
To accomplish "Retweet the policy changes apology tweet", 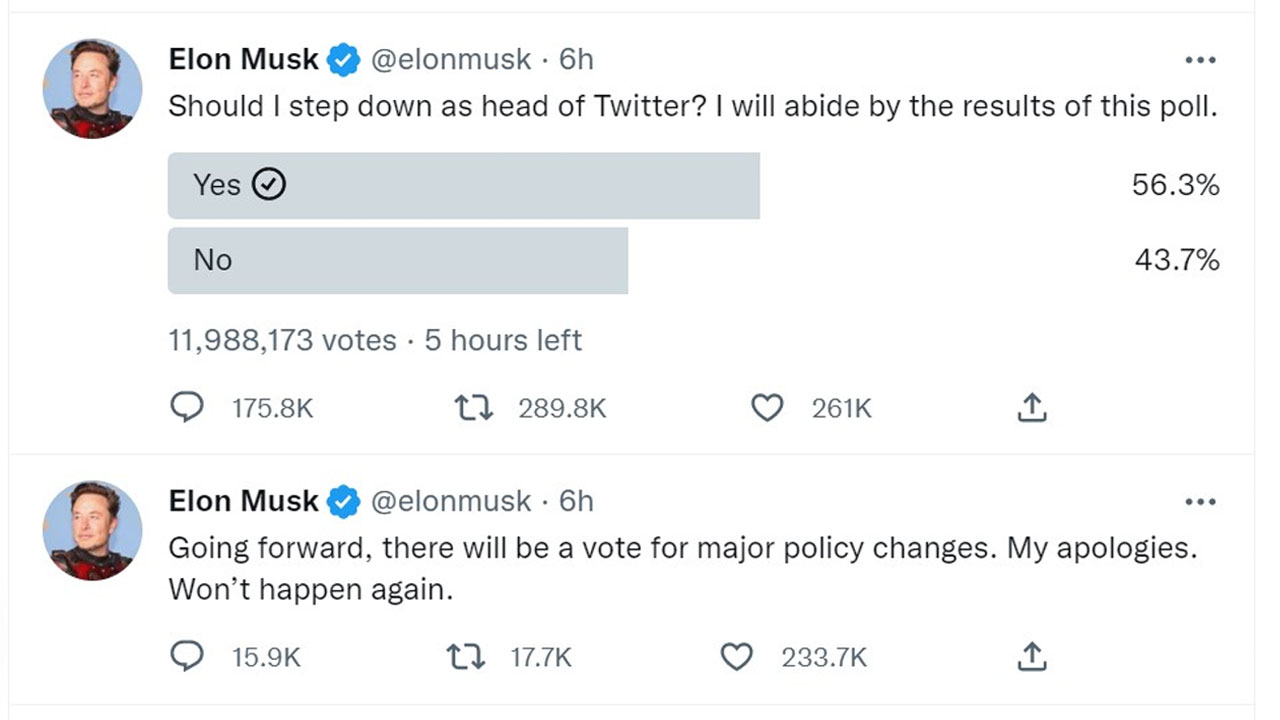I will [x=466, y=657].
